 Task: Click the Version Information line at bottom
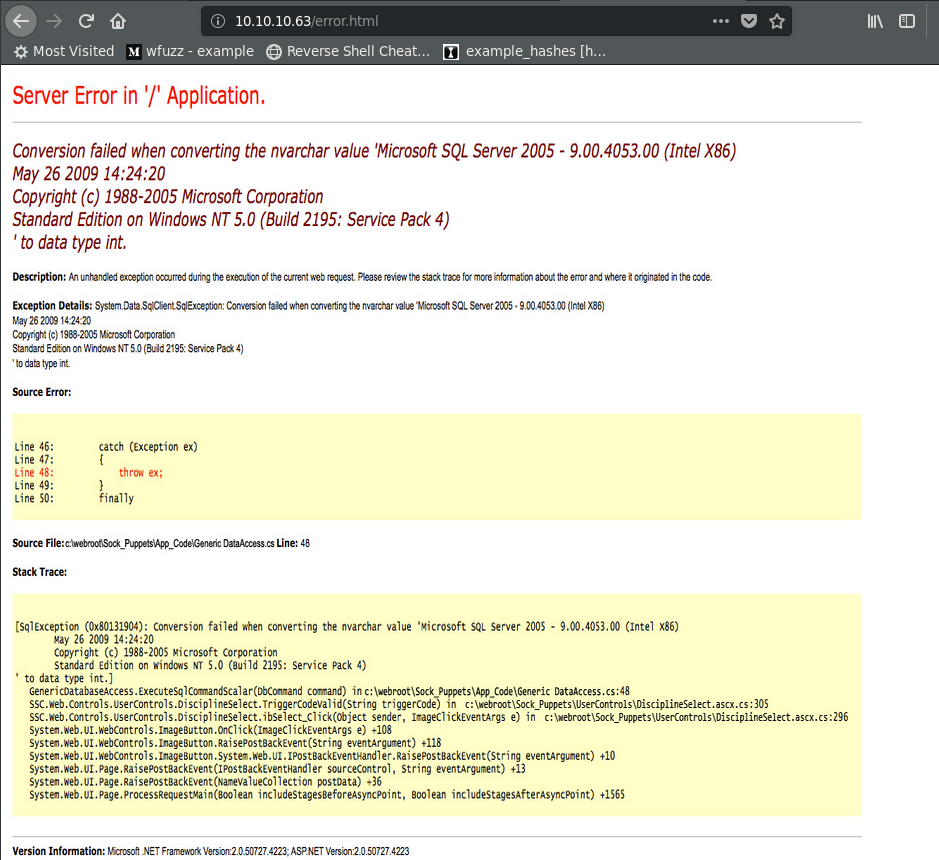pyautogui.click(x=210, y=851)
